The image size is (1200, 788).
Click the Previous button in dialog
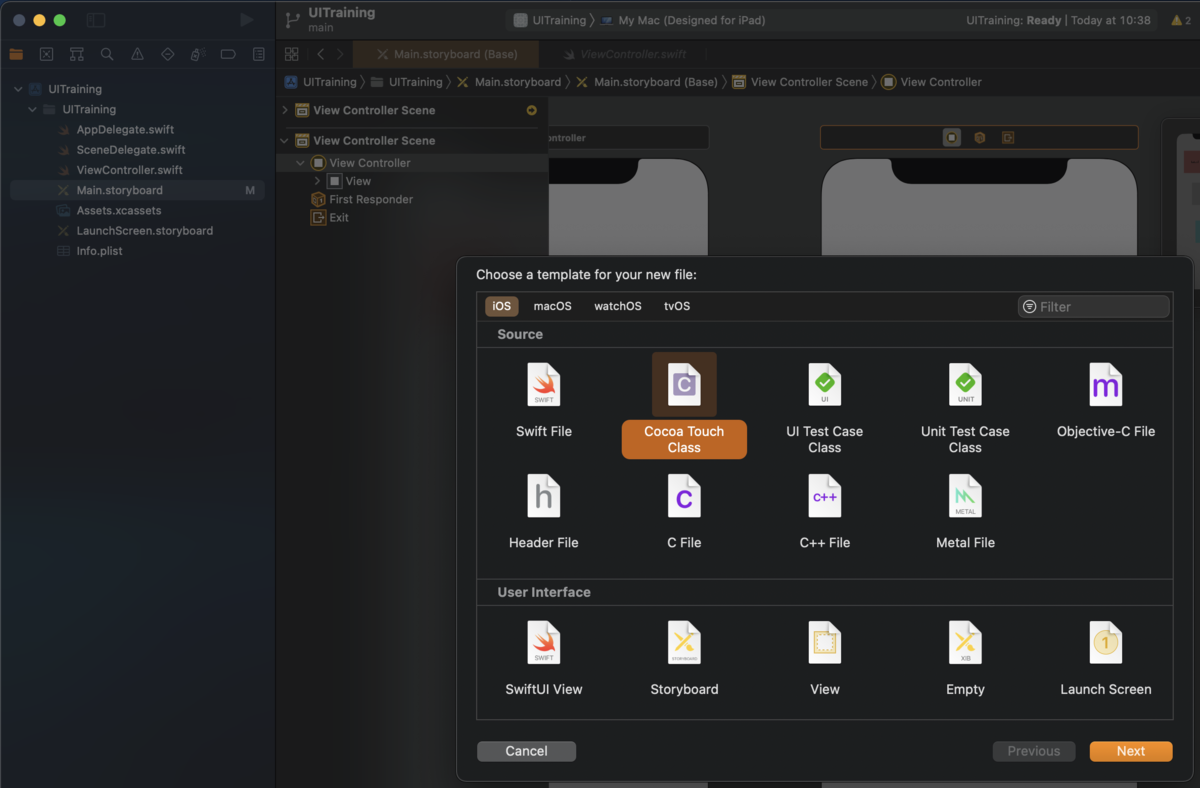click(x=1034, y=751)
